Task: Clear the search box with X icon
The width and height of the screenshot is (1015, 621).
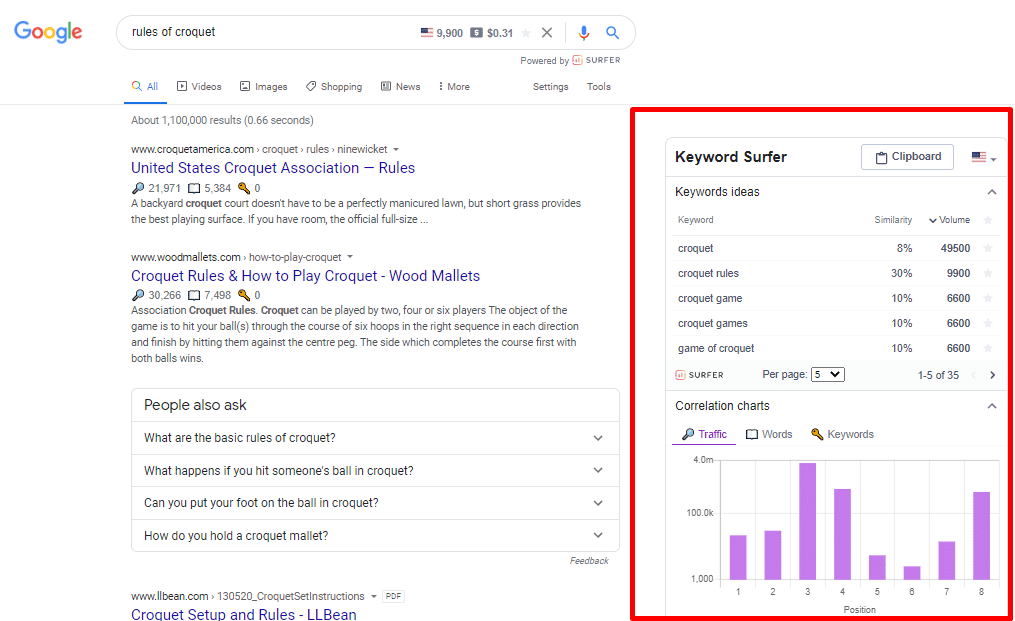Action: tap(547, 32)
